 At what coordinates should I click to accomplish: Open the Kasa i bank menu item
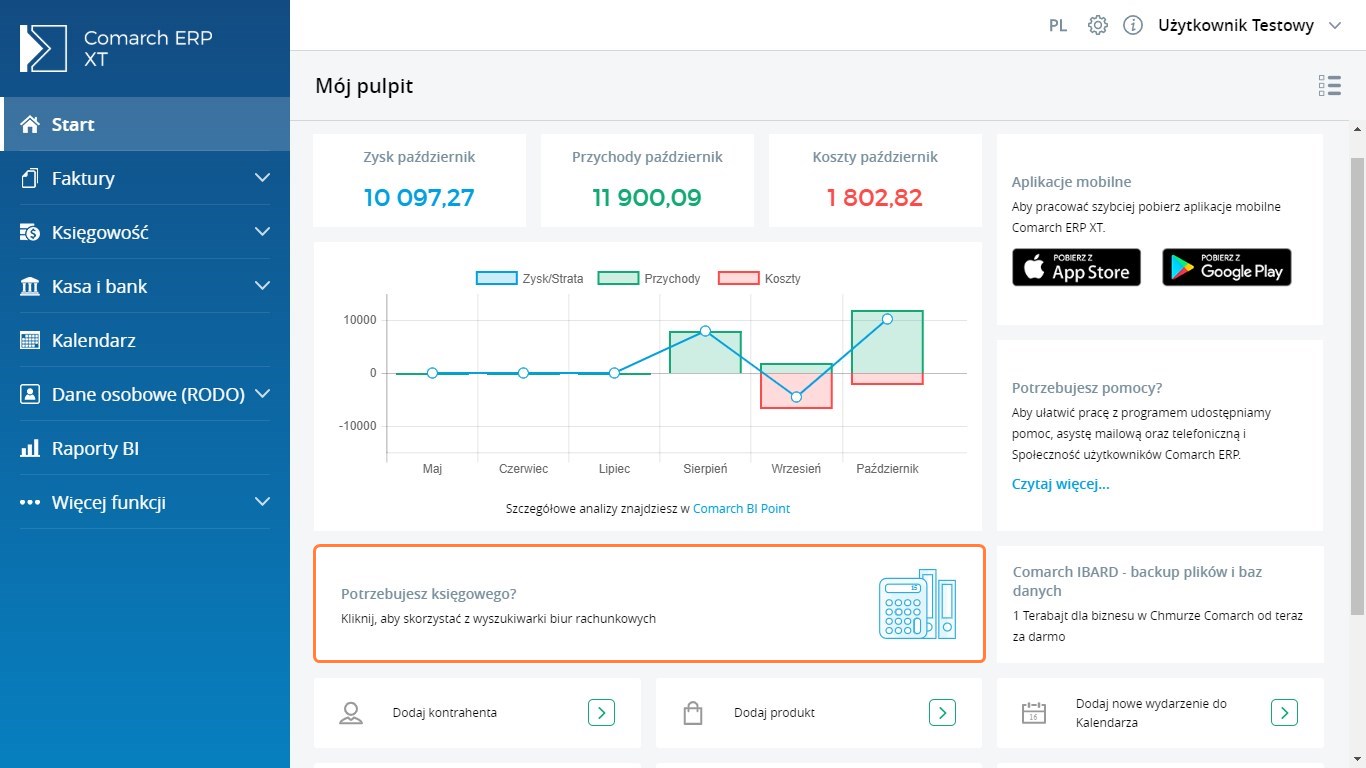145,286
